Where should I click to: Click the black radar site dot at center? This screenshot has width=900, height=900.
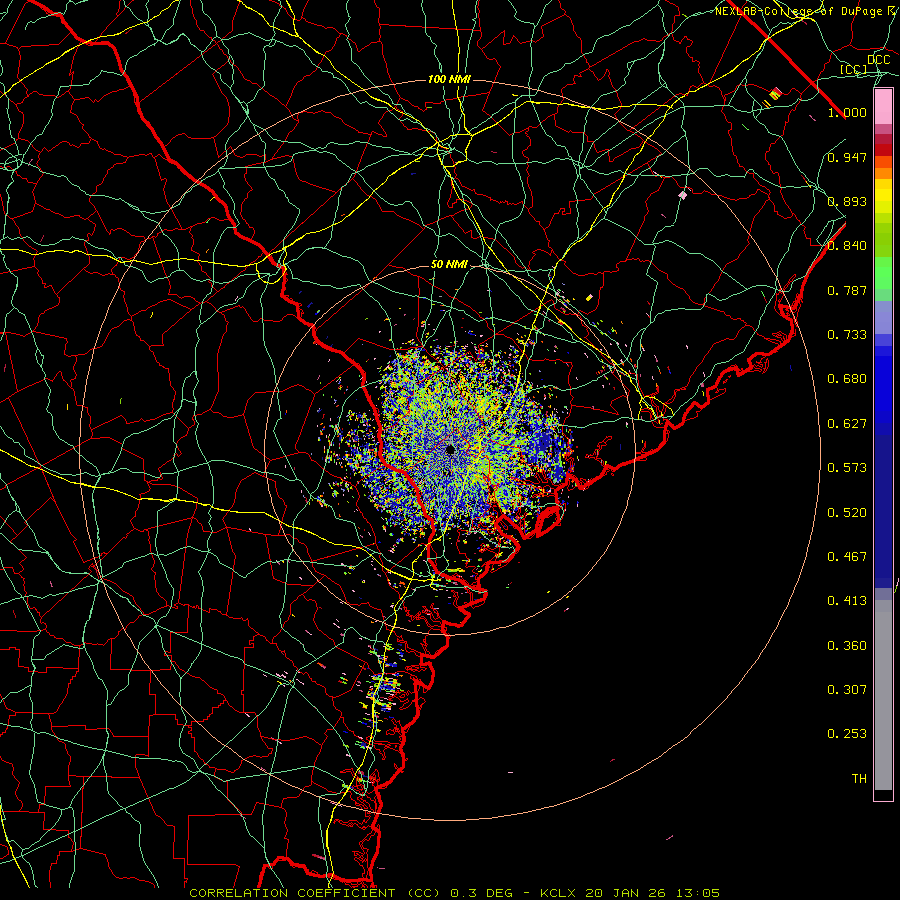coord(450,449)
